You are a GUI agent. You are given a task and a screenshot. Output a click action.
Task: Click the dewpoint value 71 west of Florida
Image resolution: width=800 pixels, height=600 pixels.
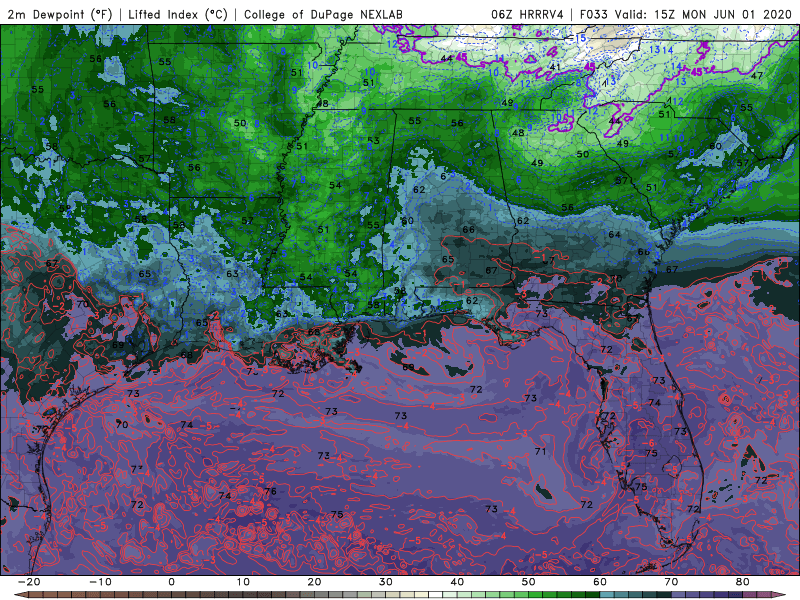coord(540,451)
